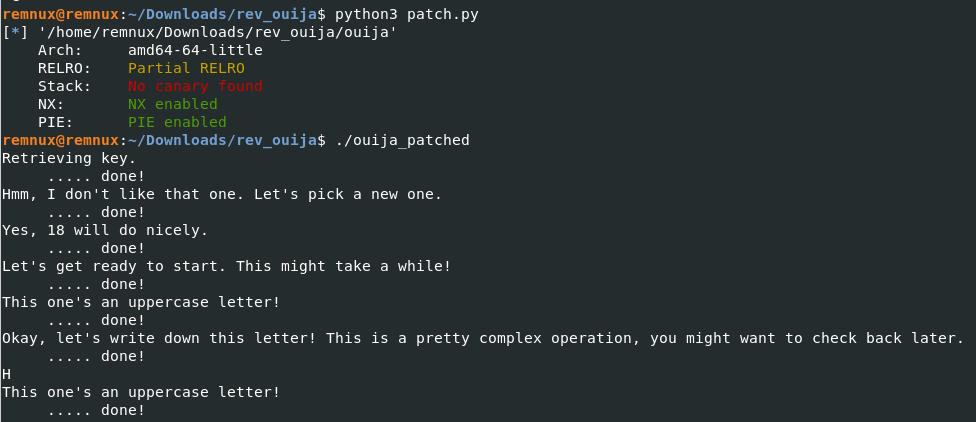Click the "Hmm, I don't like that one" line
The width and height of the screenshot is (976, 422).
(222, 194)
